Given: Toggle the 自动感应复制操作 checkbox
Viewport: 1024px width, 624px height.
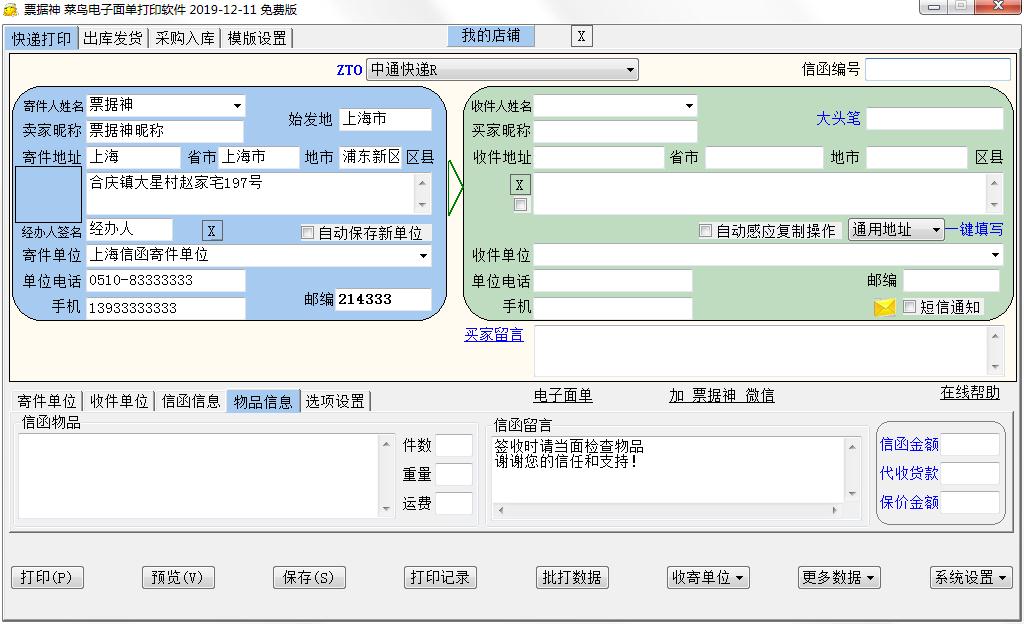Looking at the screenshot, I should point(706,231).
